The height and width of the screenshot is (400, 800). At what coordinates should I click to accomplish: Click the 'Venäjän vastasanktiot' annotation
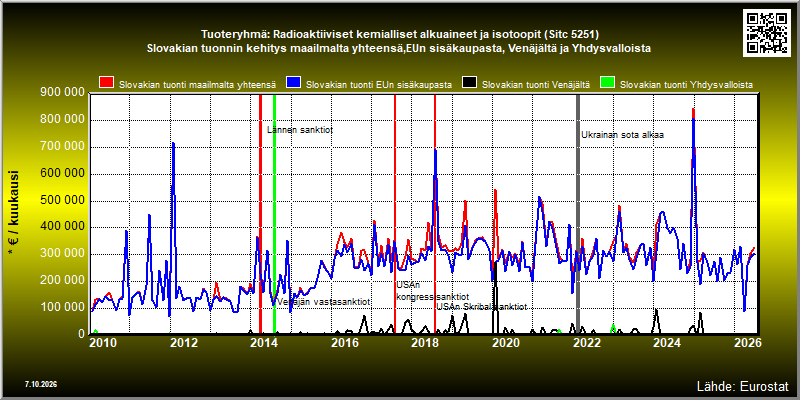(x=323, y=302)
